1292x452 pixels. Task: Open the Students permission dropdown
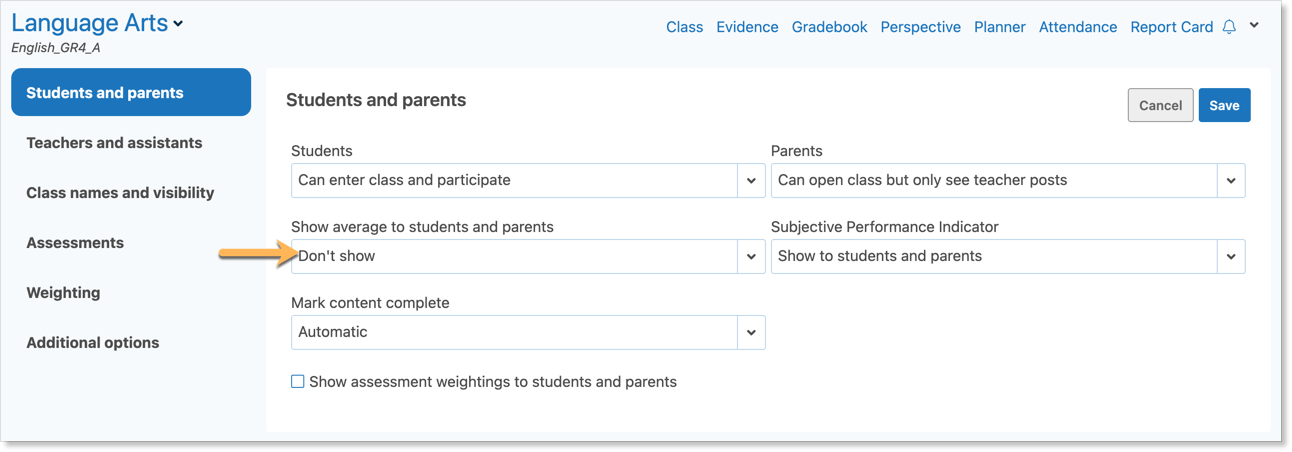[x=528, y=181]
